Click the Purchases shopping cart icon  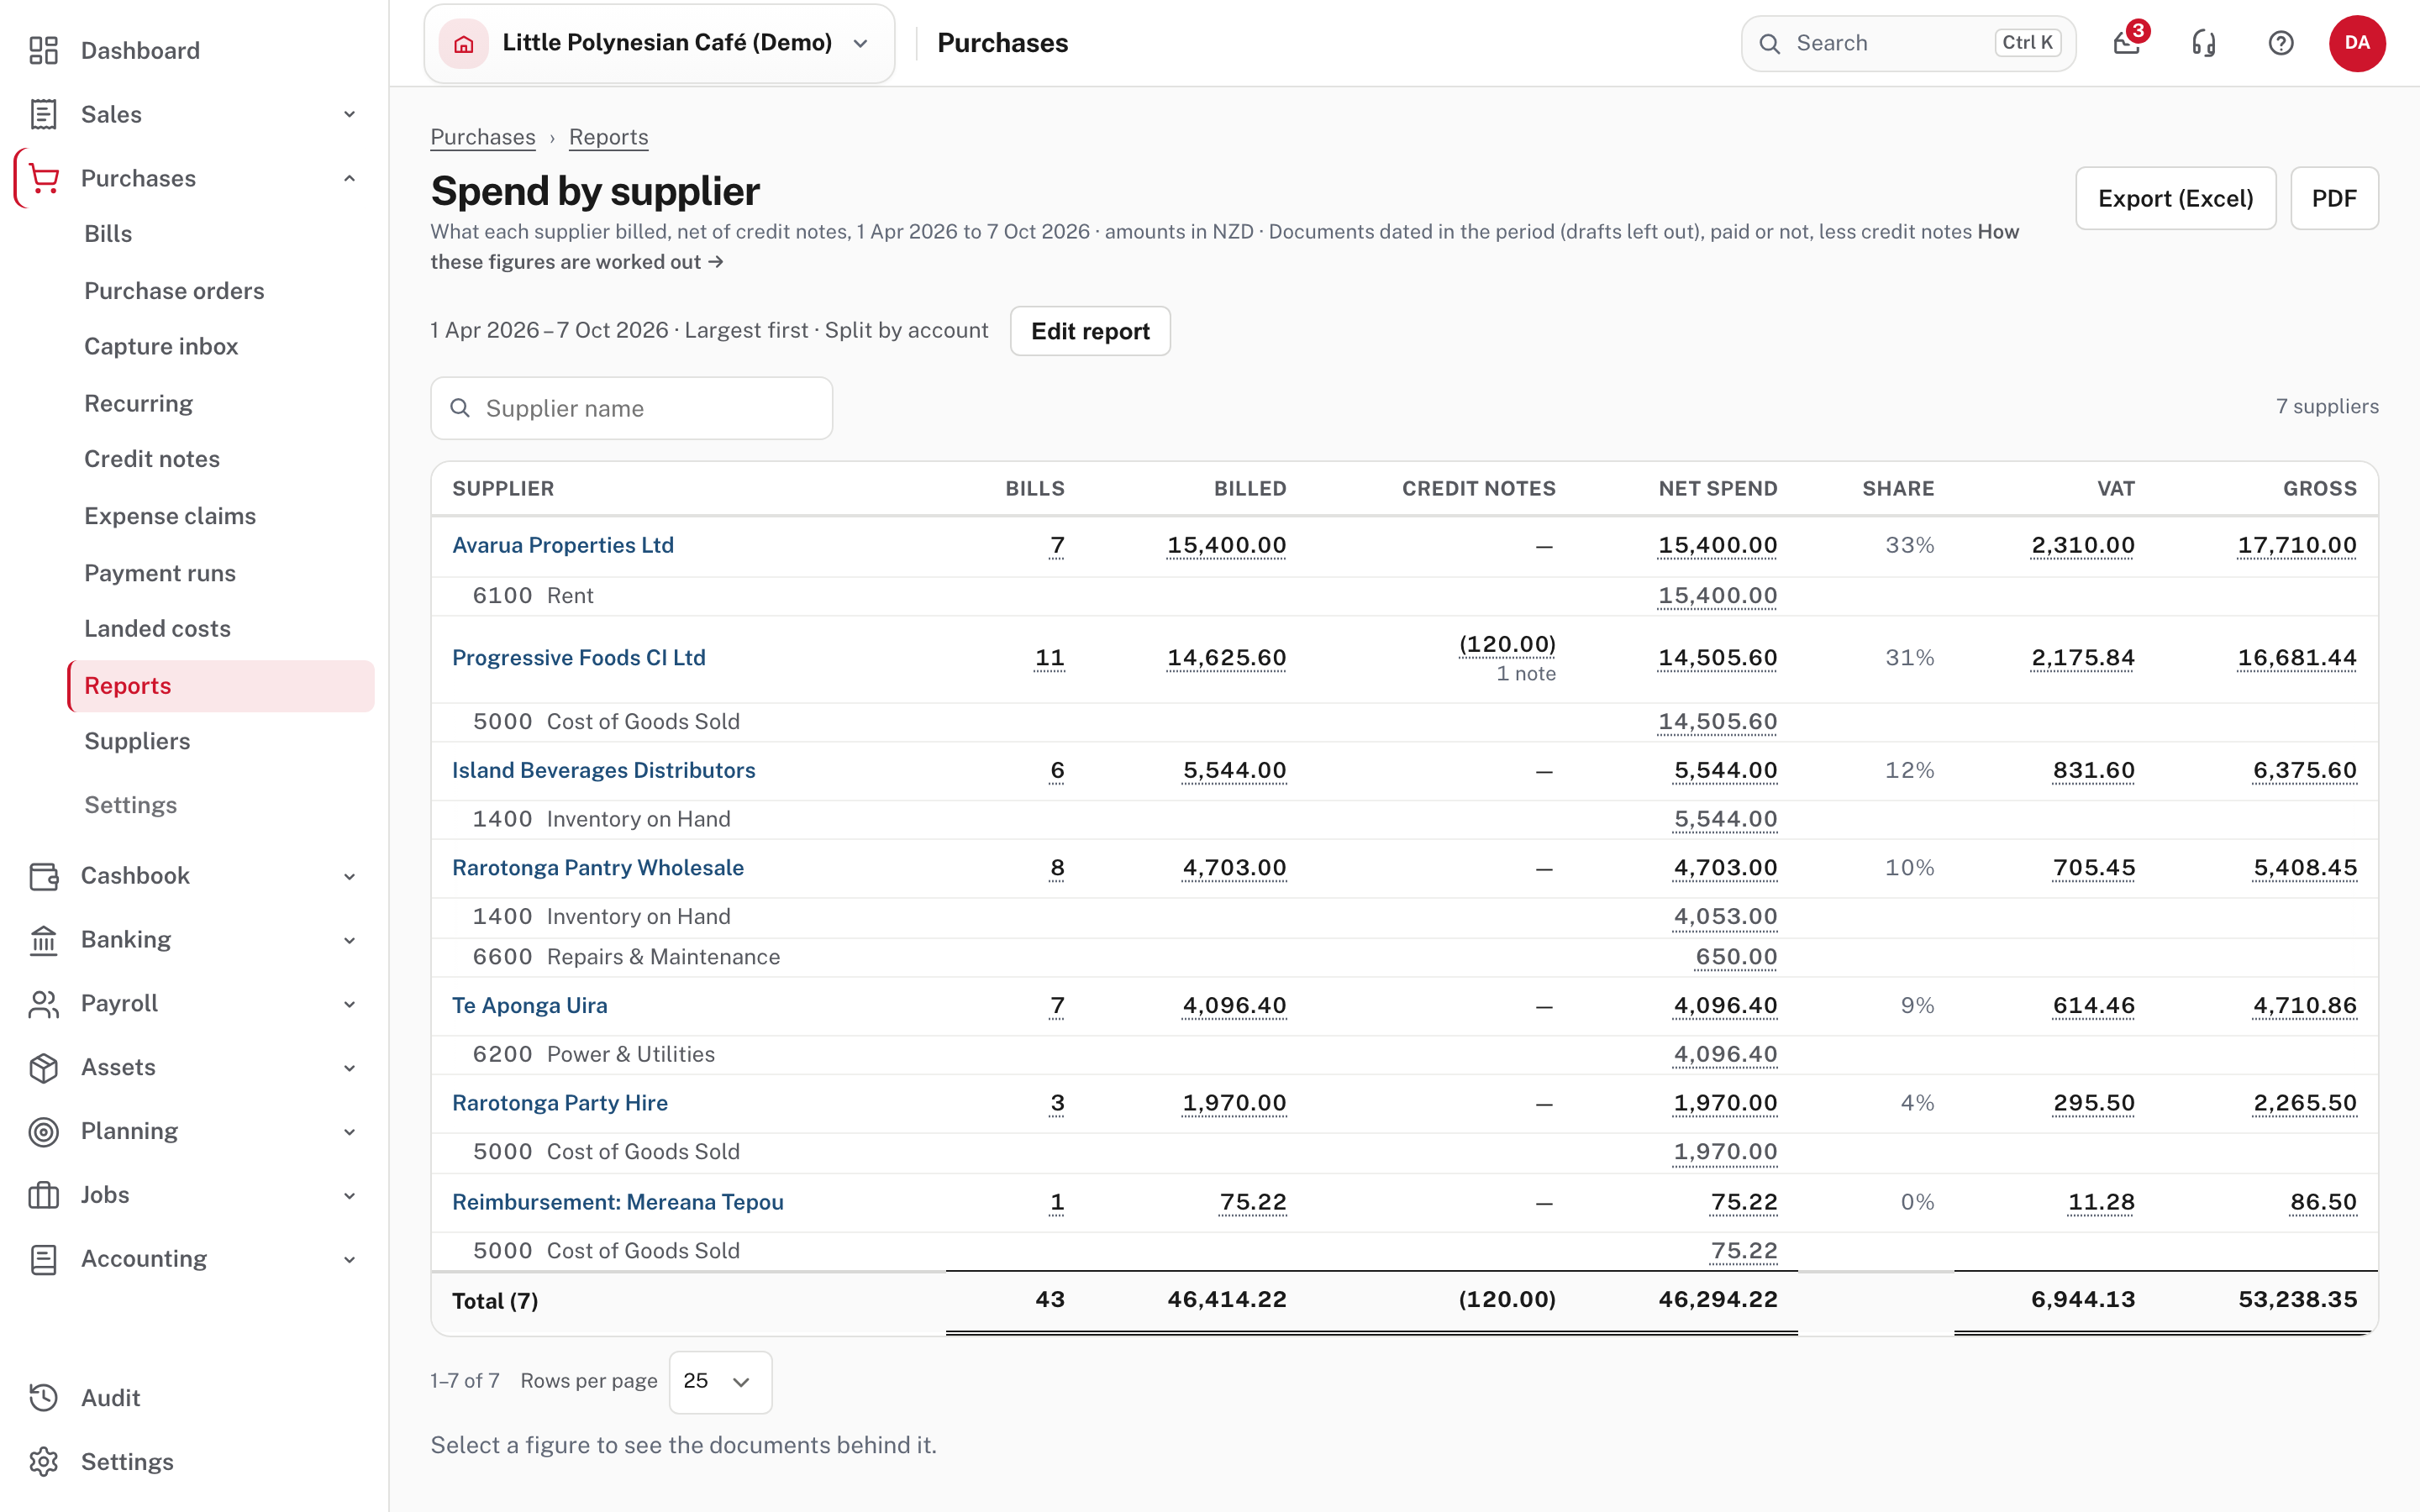[43, 178]
